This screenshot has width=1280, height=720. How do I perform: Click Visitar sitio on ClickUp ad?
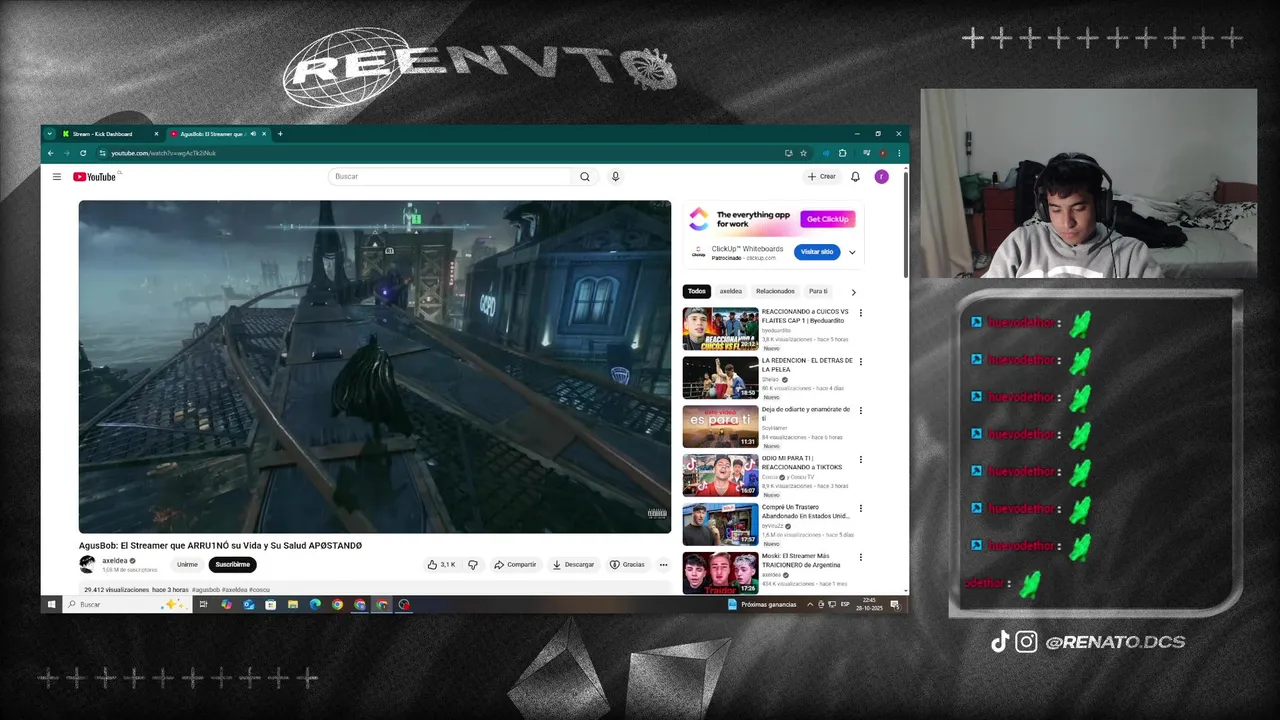[817, 252]
